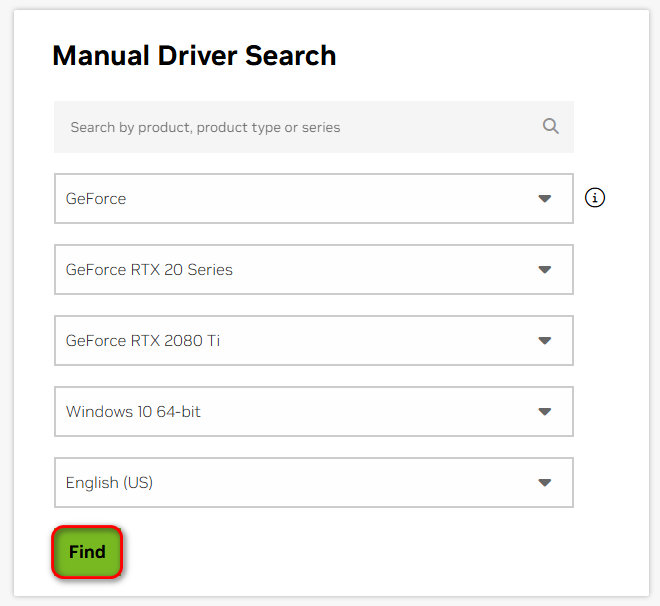Viewport: 660px width, 606px height.
Task: Expand the GeForce RTX 20 Series dropdown
Action: [314, 269]
